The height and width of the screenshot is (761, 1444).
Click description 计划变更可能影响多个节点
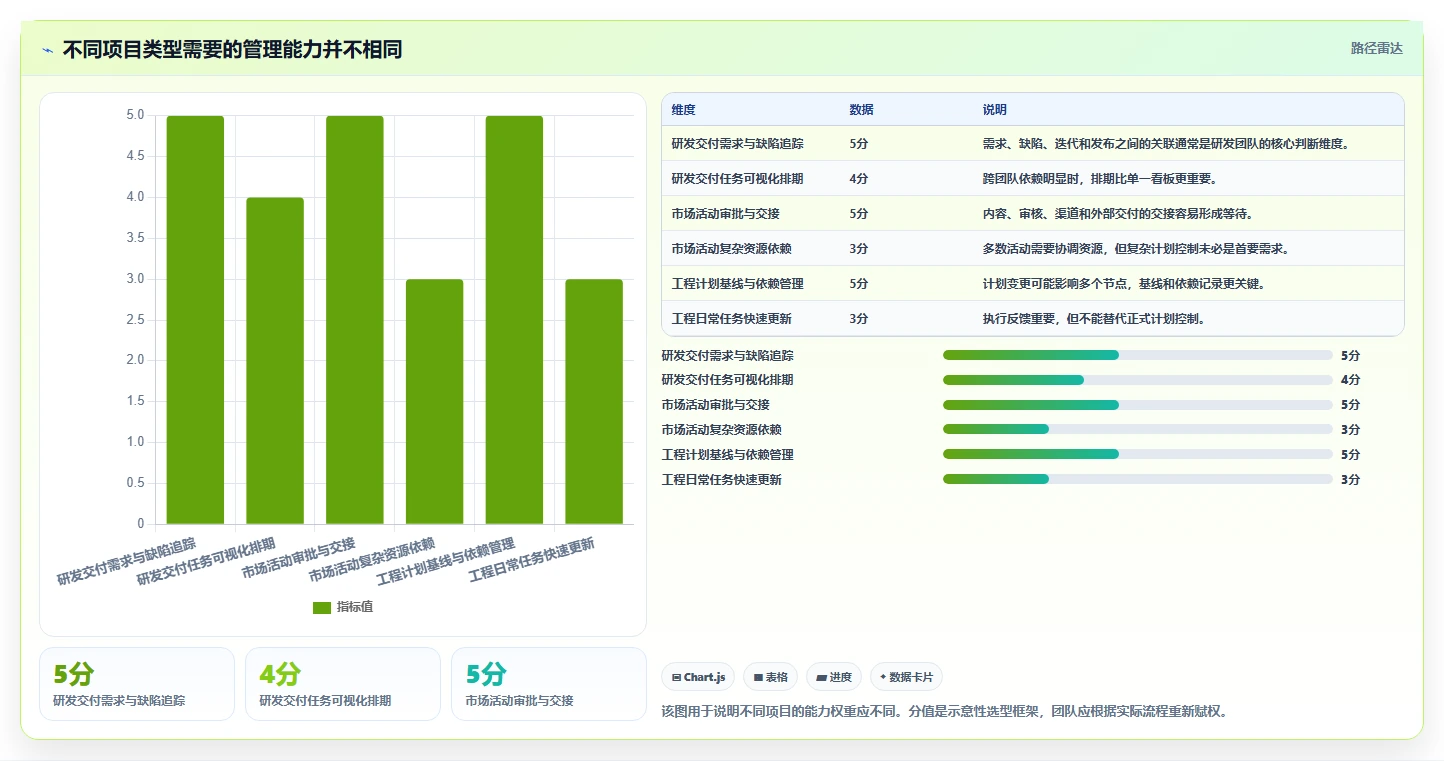1125,284
